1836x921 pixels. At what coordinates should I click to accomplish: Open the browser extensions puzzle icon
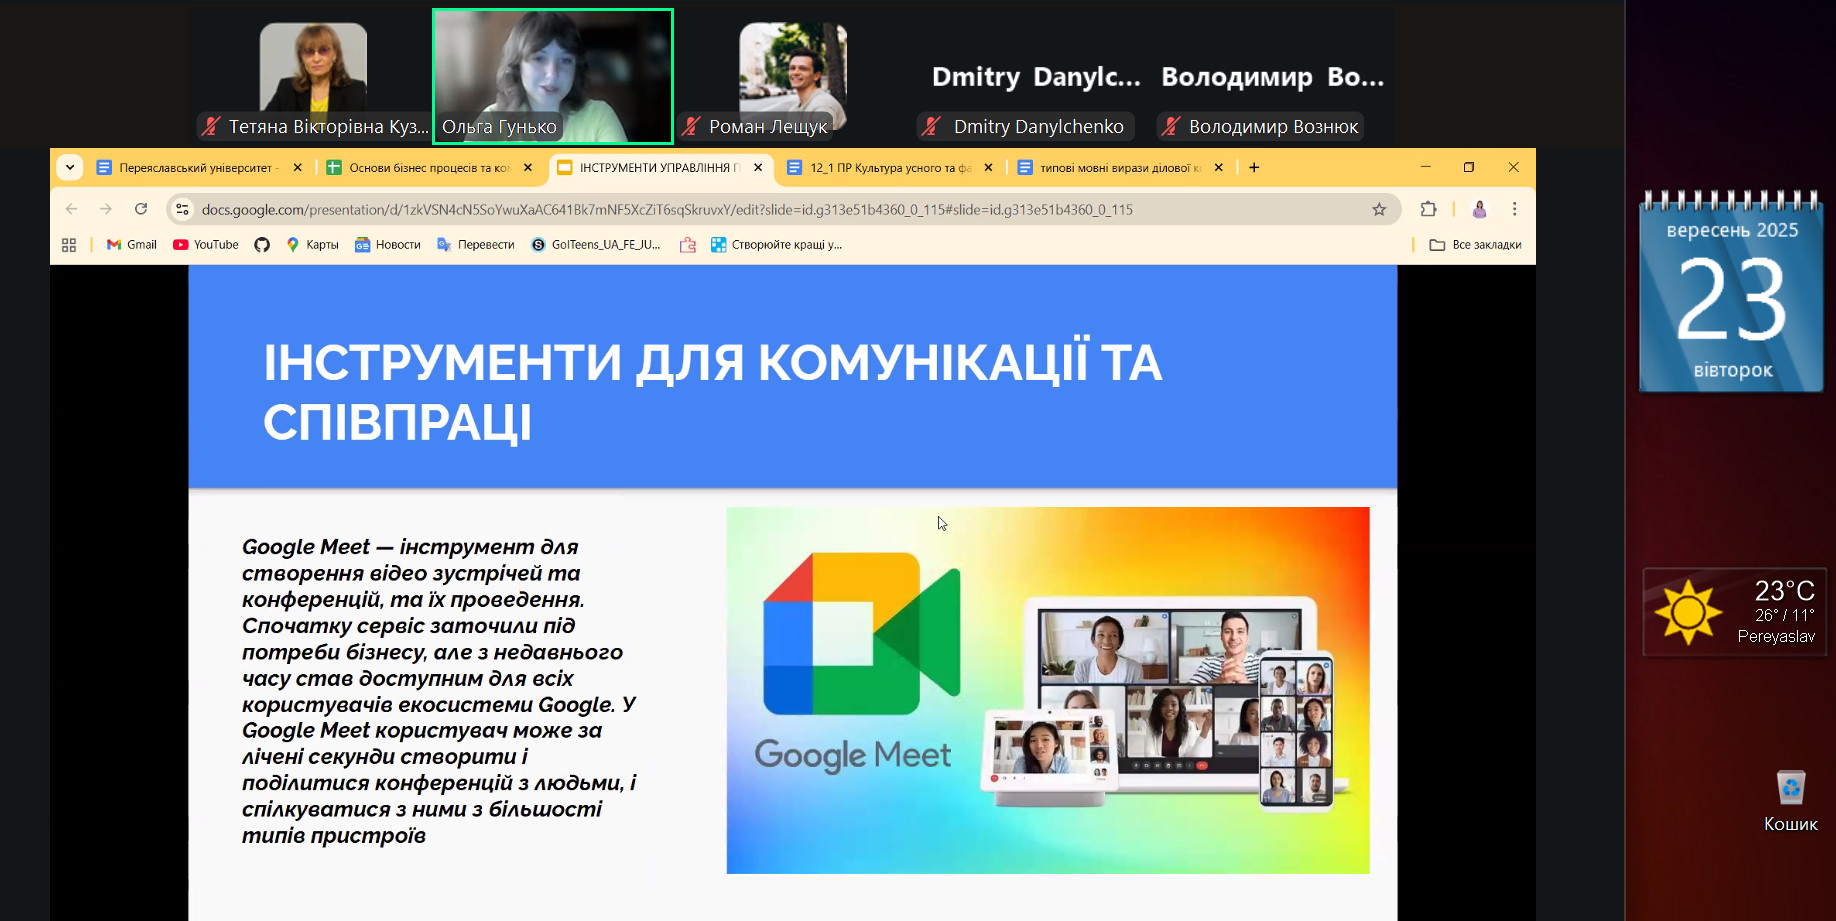1428,209
